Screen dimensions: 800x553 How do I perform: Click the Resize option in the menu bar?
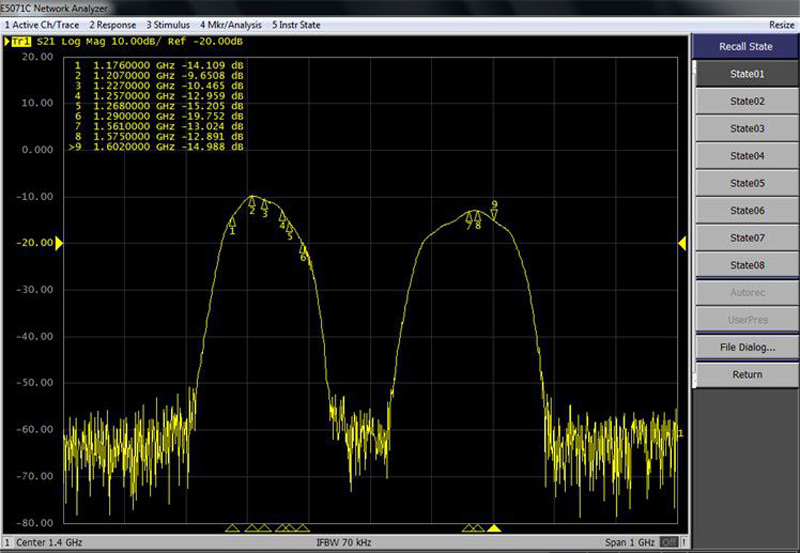[781, 25]
